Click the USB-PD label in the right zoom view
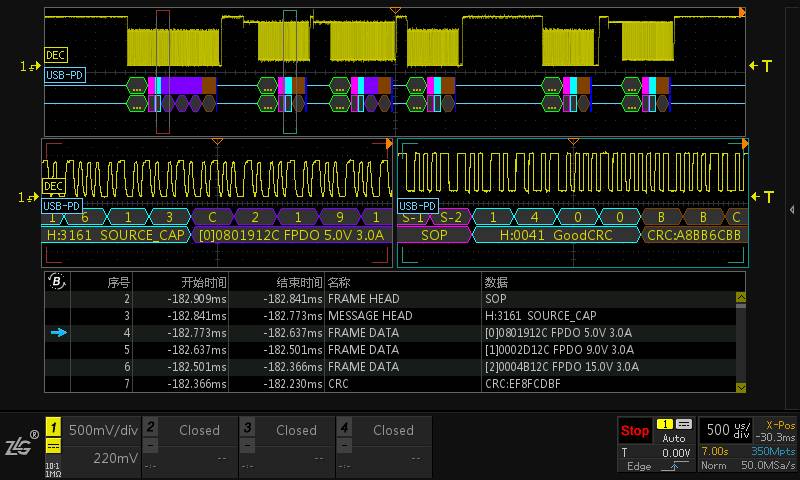Screen dimensions: 800x480 (x=418, y=206)
